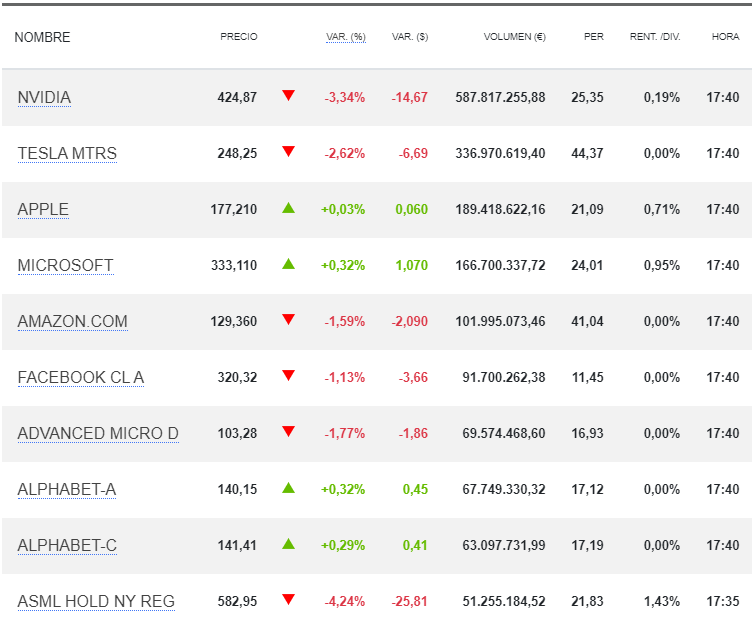Click the VAR. (%) column header

(x=346, y=37)
